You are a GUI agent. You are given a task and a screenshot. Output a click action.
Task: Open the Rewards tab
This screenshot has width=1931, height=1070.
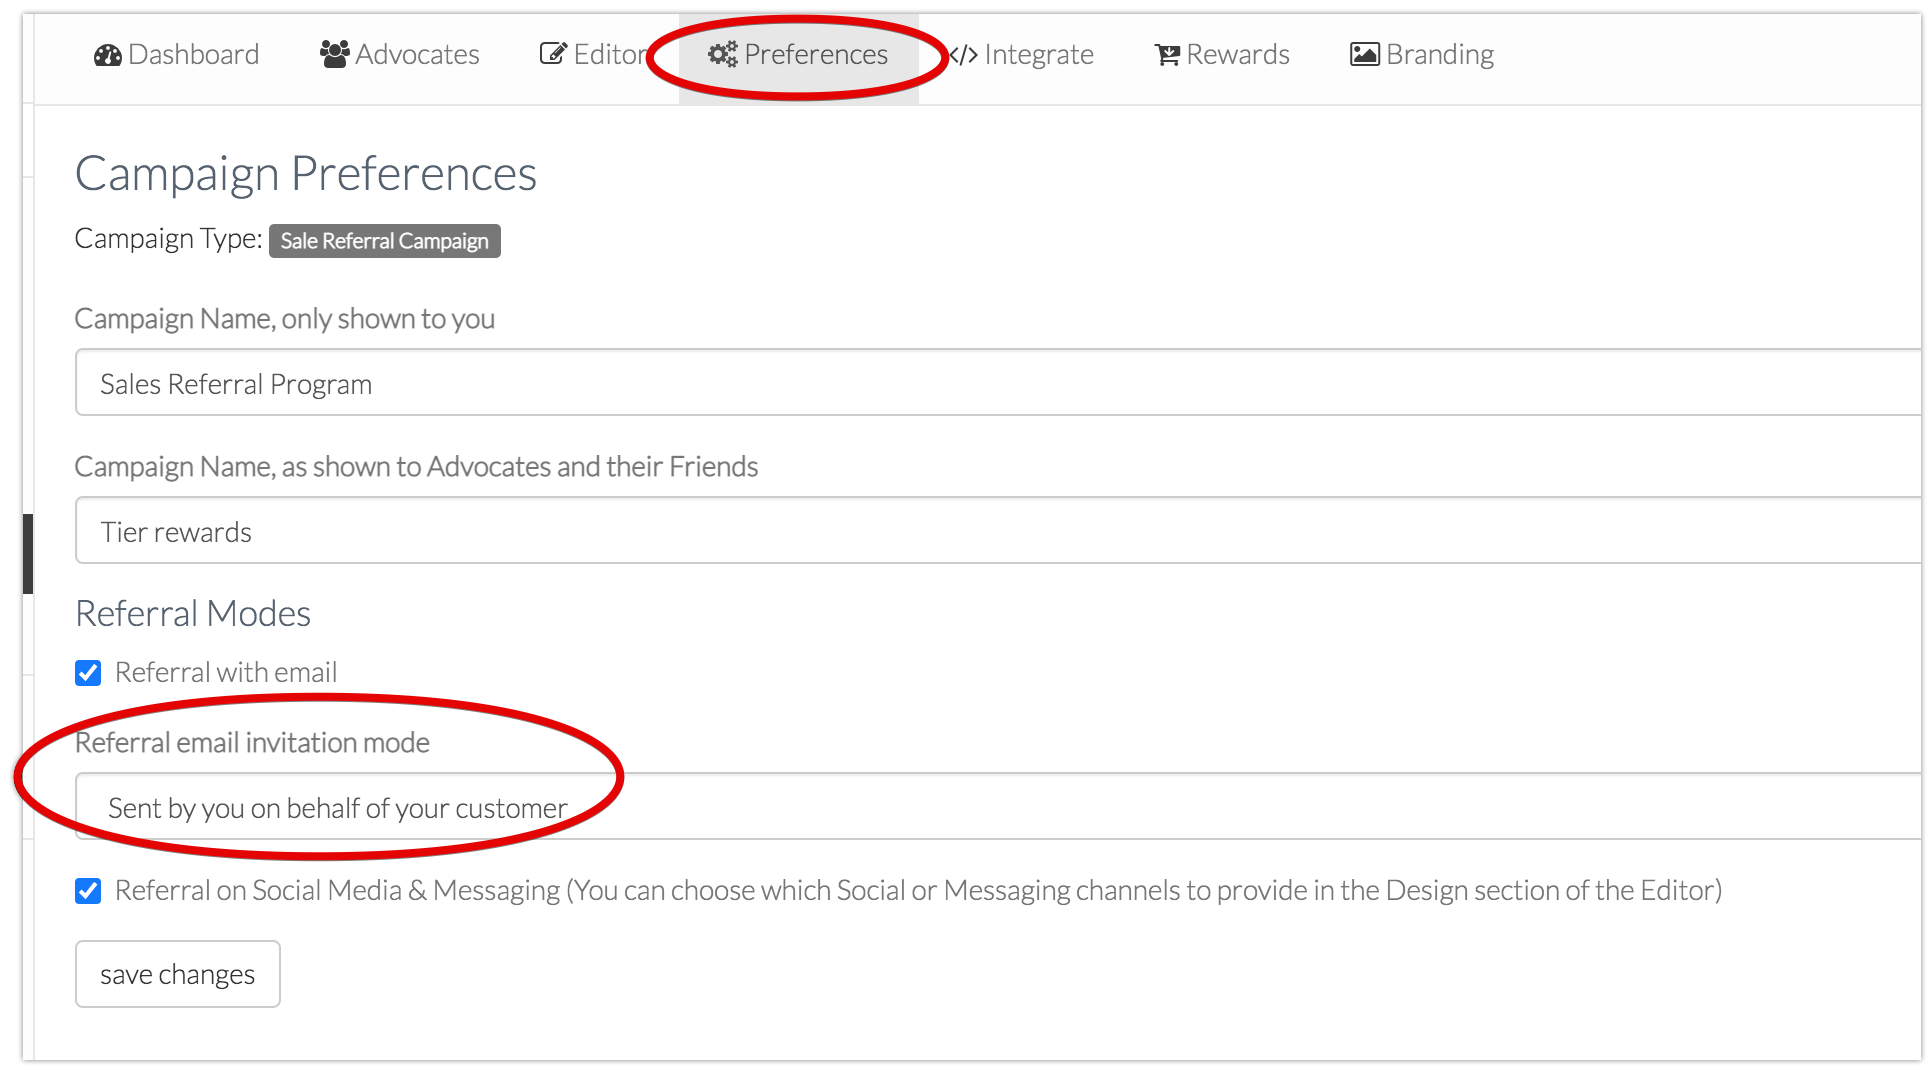coord(1222,55)
